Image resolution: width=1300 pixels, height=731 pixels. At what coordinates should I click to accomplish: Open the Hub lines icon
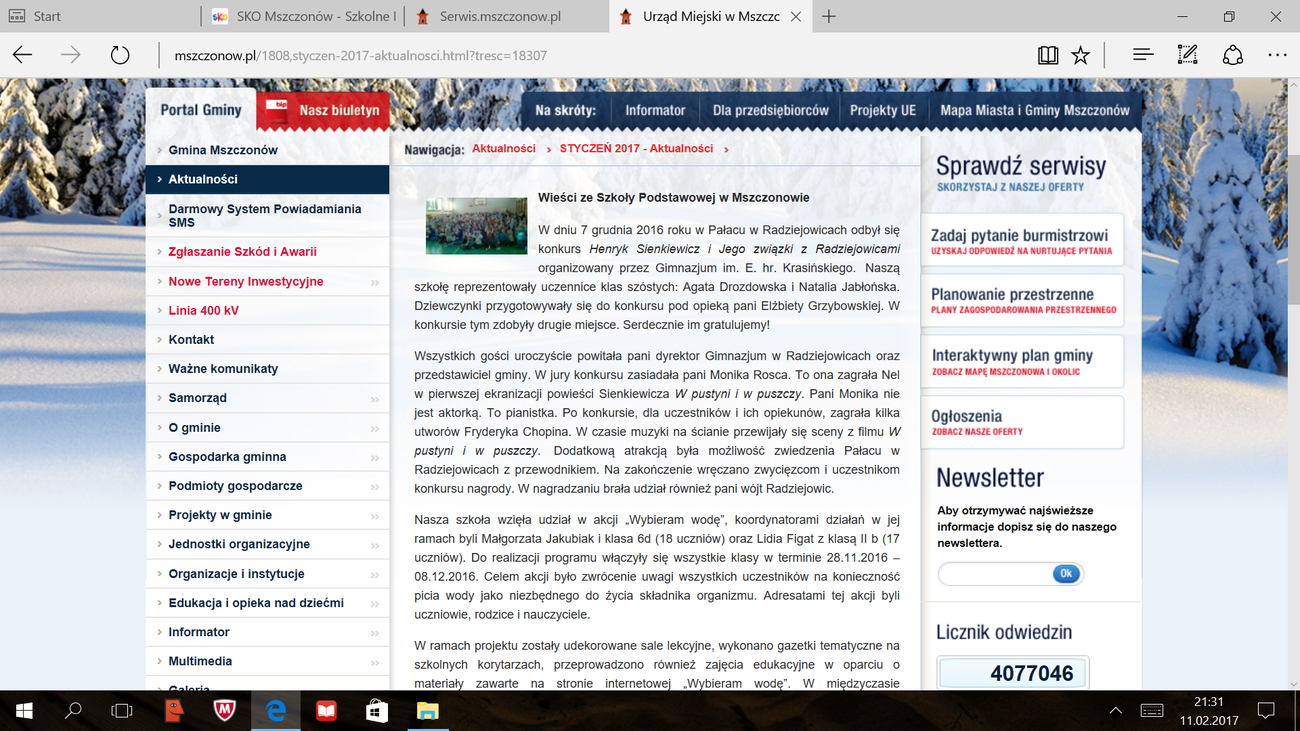(1143, 56)
